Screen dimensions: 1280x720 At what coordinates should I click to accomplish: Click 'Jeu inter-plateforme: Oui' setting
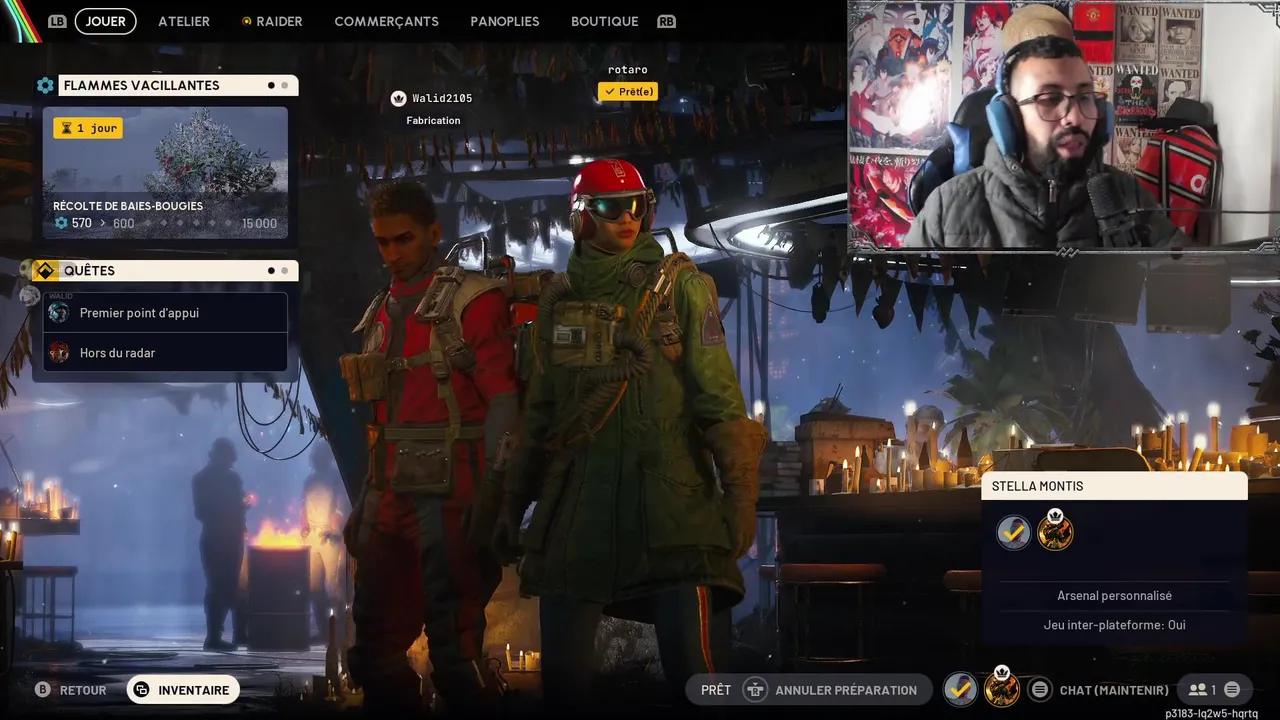click(x=1114, y=625)
